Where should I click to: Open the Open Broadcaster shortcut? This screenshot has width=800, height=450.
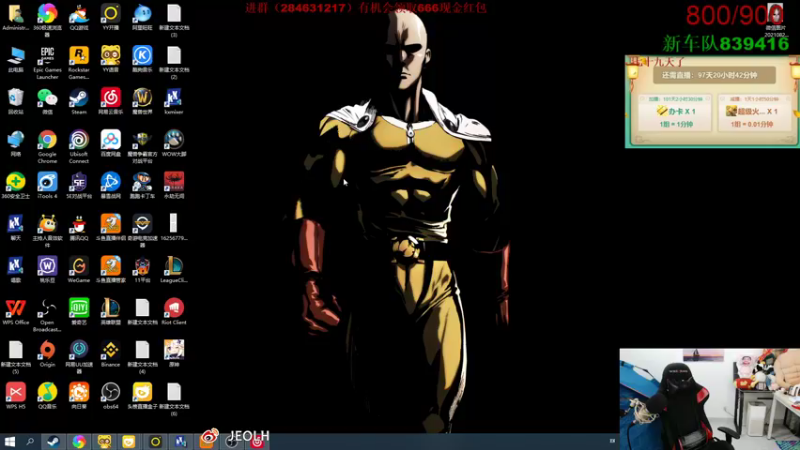[47, 315]
